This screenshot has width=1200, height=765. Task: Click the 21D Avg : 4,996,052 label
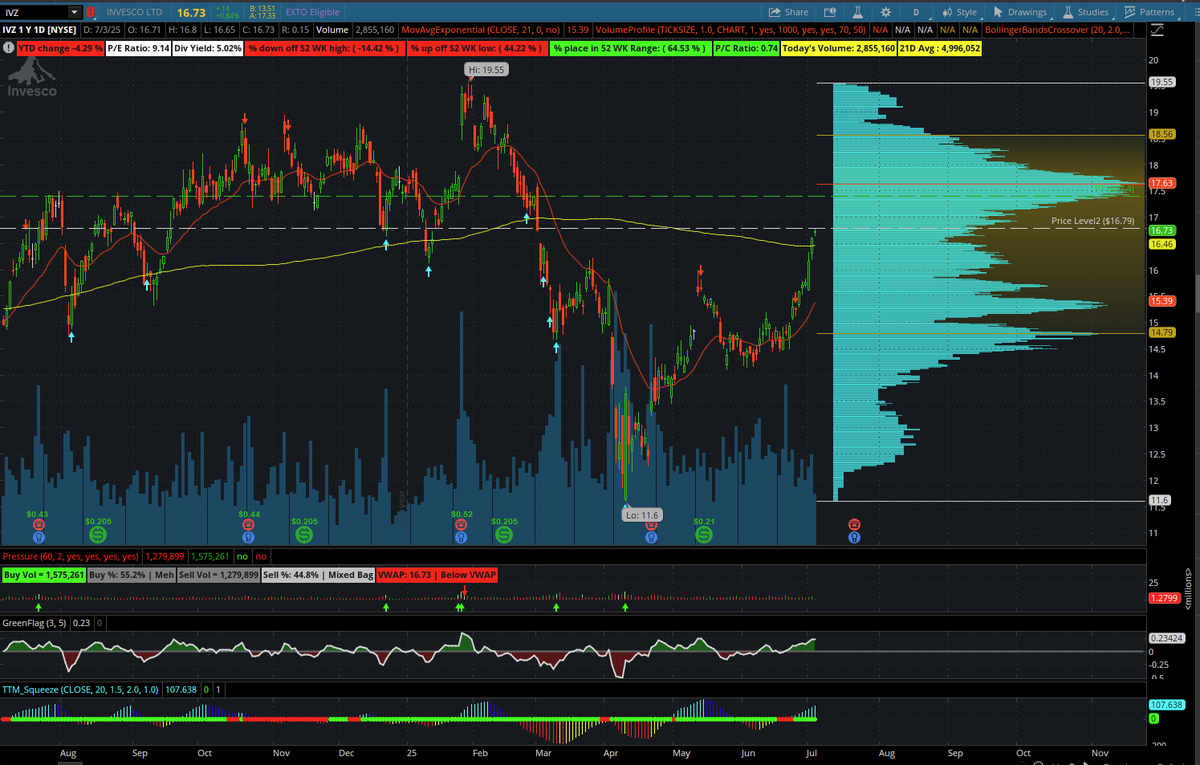(x=940, y=47)
